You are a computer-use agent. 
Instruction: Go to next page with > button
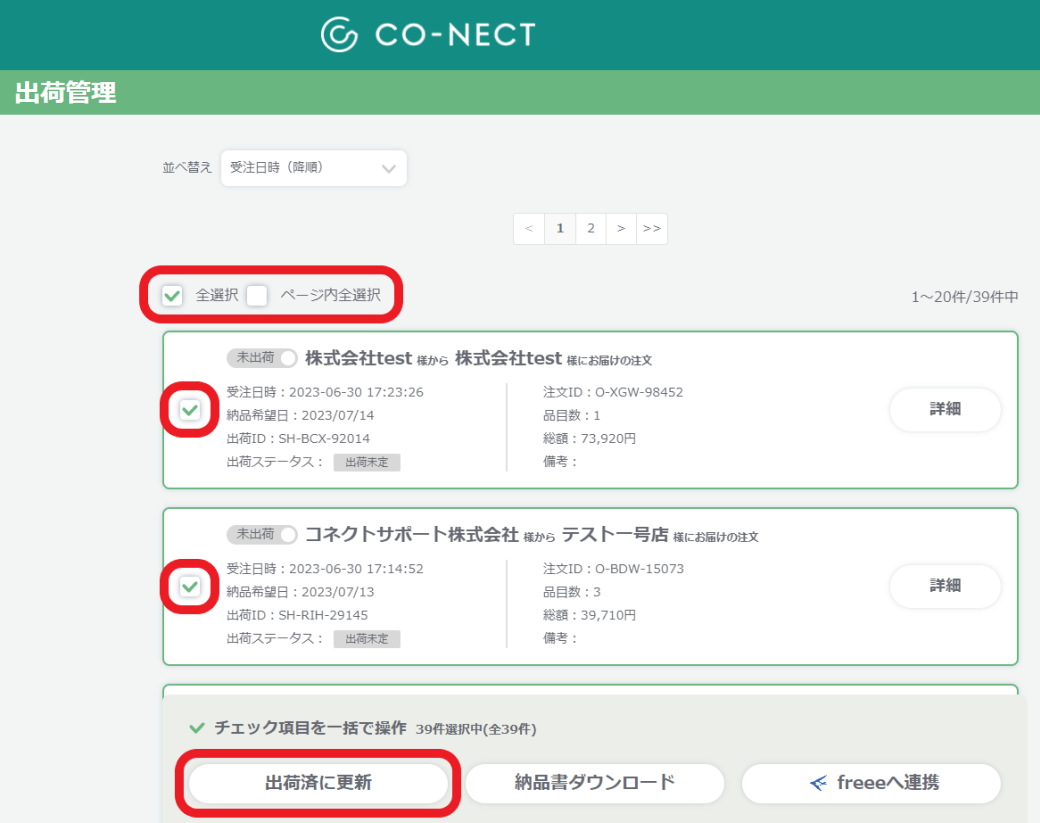[621, 229]
